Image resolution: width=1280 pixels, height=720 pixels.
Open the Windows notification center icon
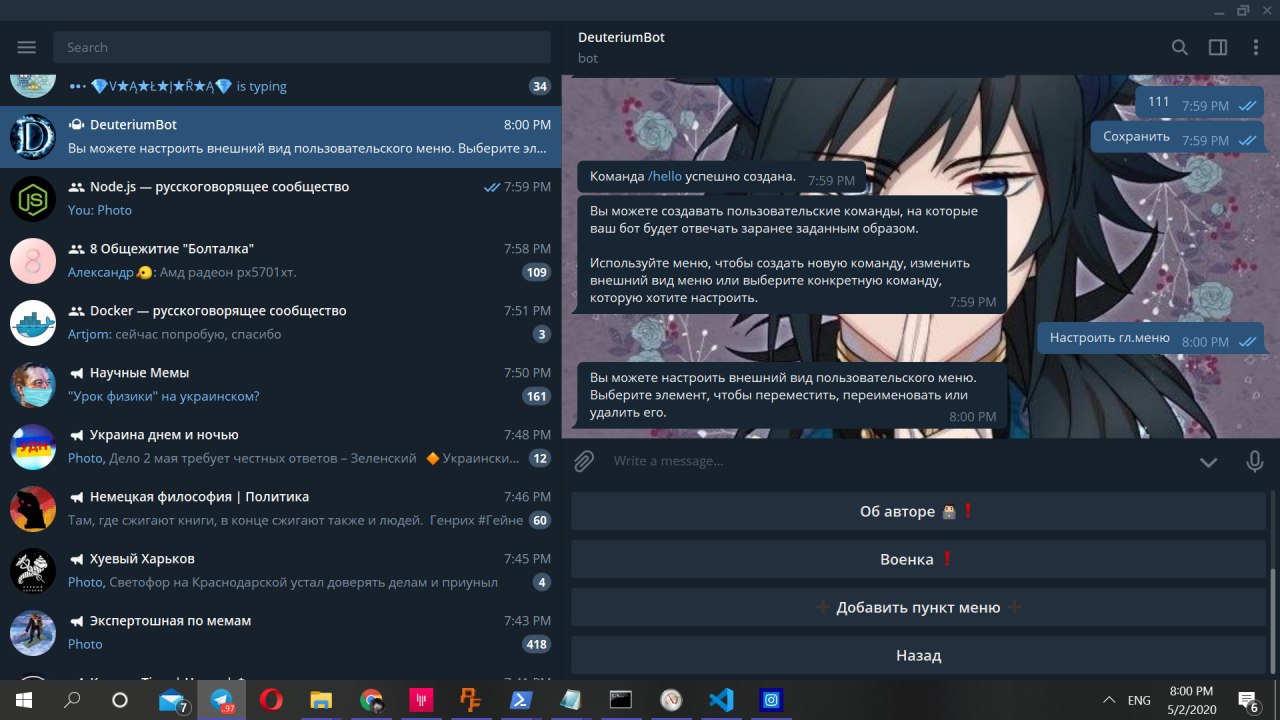coord(1249,700)
